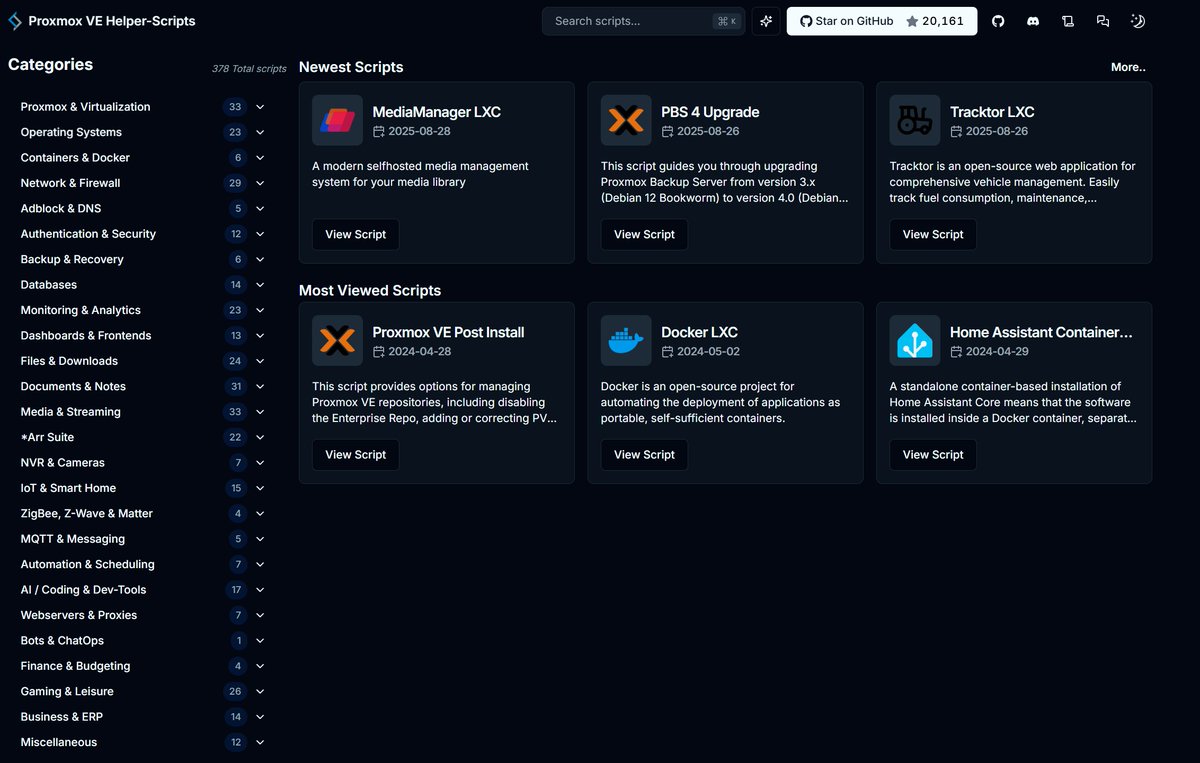Screen dimensions: 1200x763
Task: Click the Proxmox VE Helper-Scripts title
Action: tap(112, 21)
